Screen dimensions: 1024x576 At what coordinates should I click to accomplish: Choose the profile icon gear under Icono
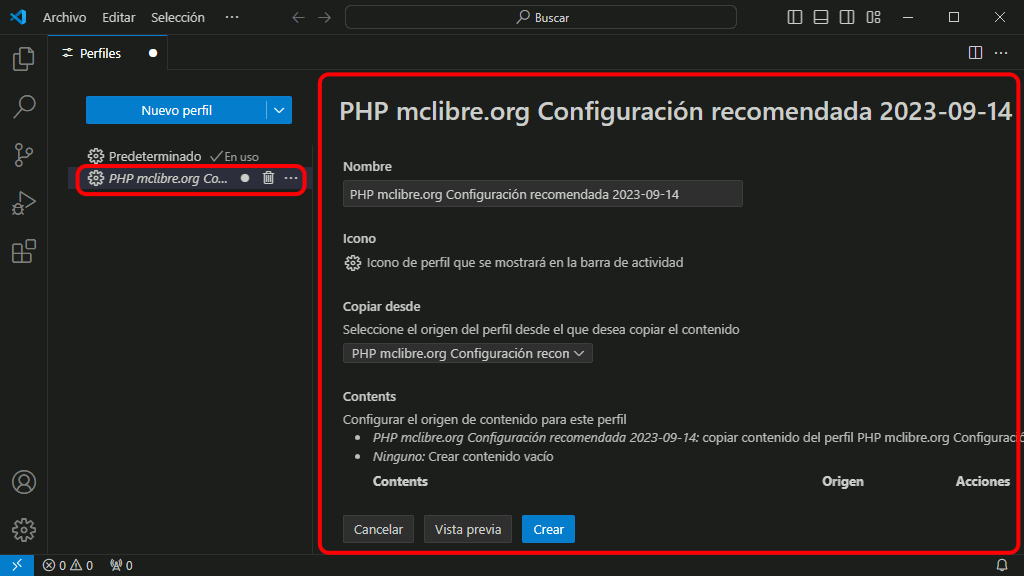[353, 263]
